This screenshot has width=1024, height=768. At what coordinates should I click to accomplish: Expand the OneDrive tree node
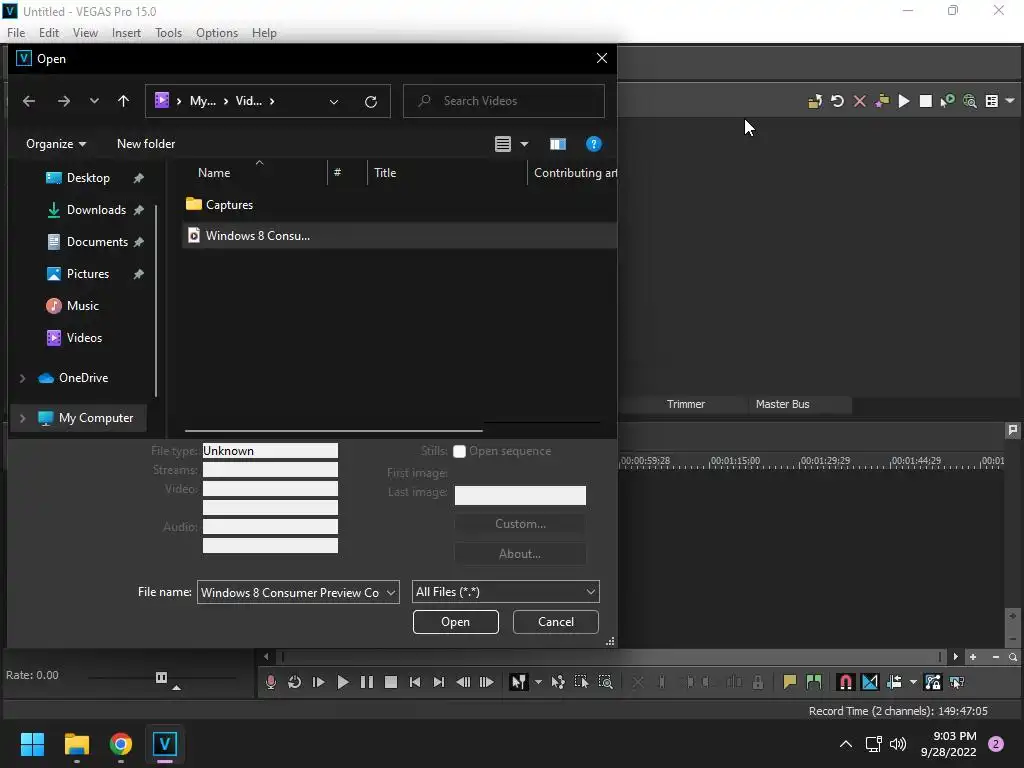tap(22, 378)
